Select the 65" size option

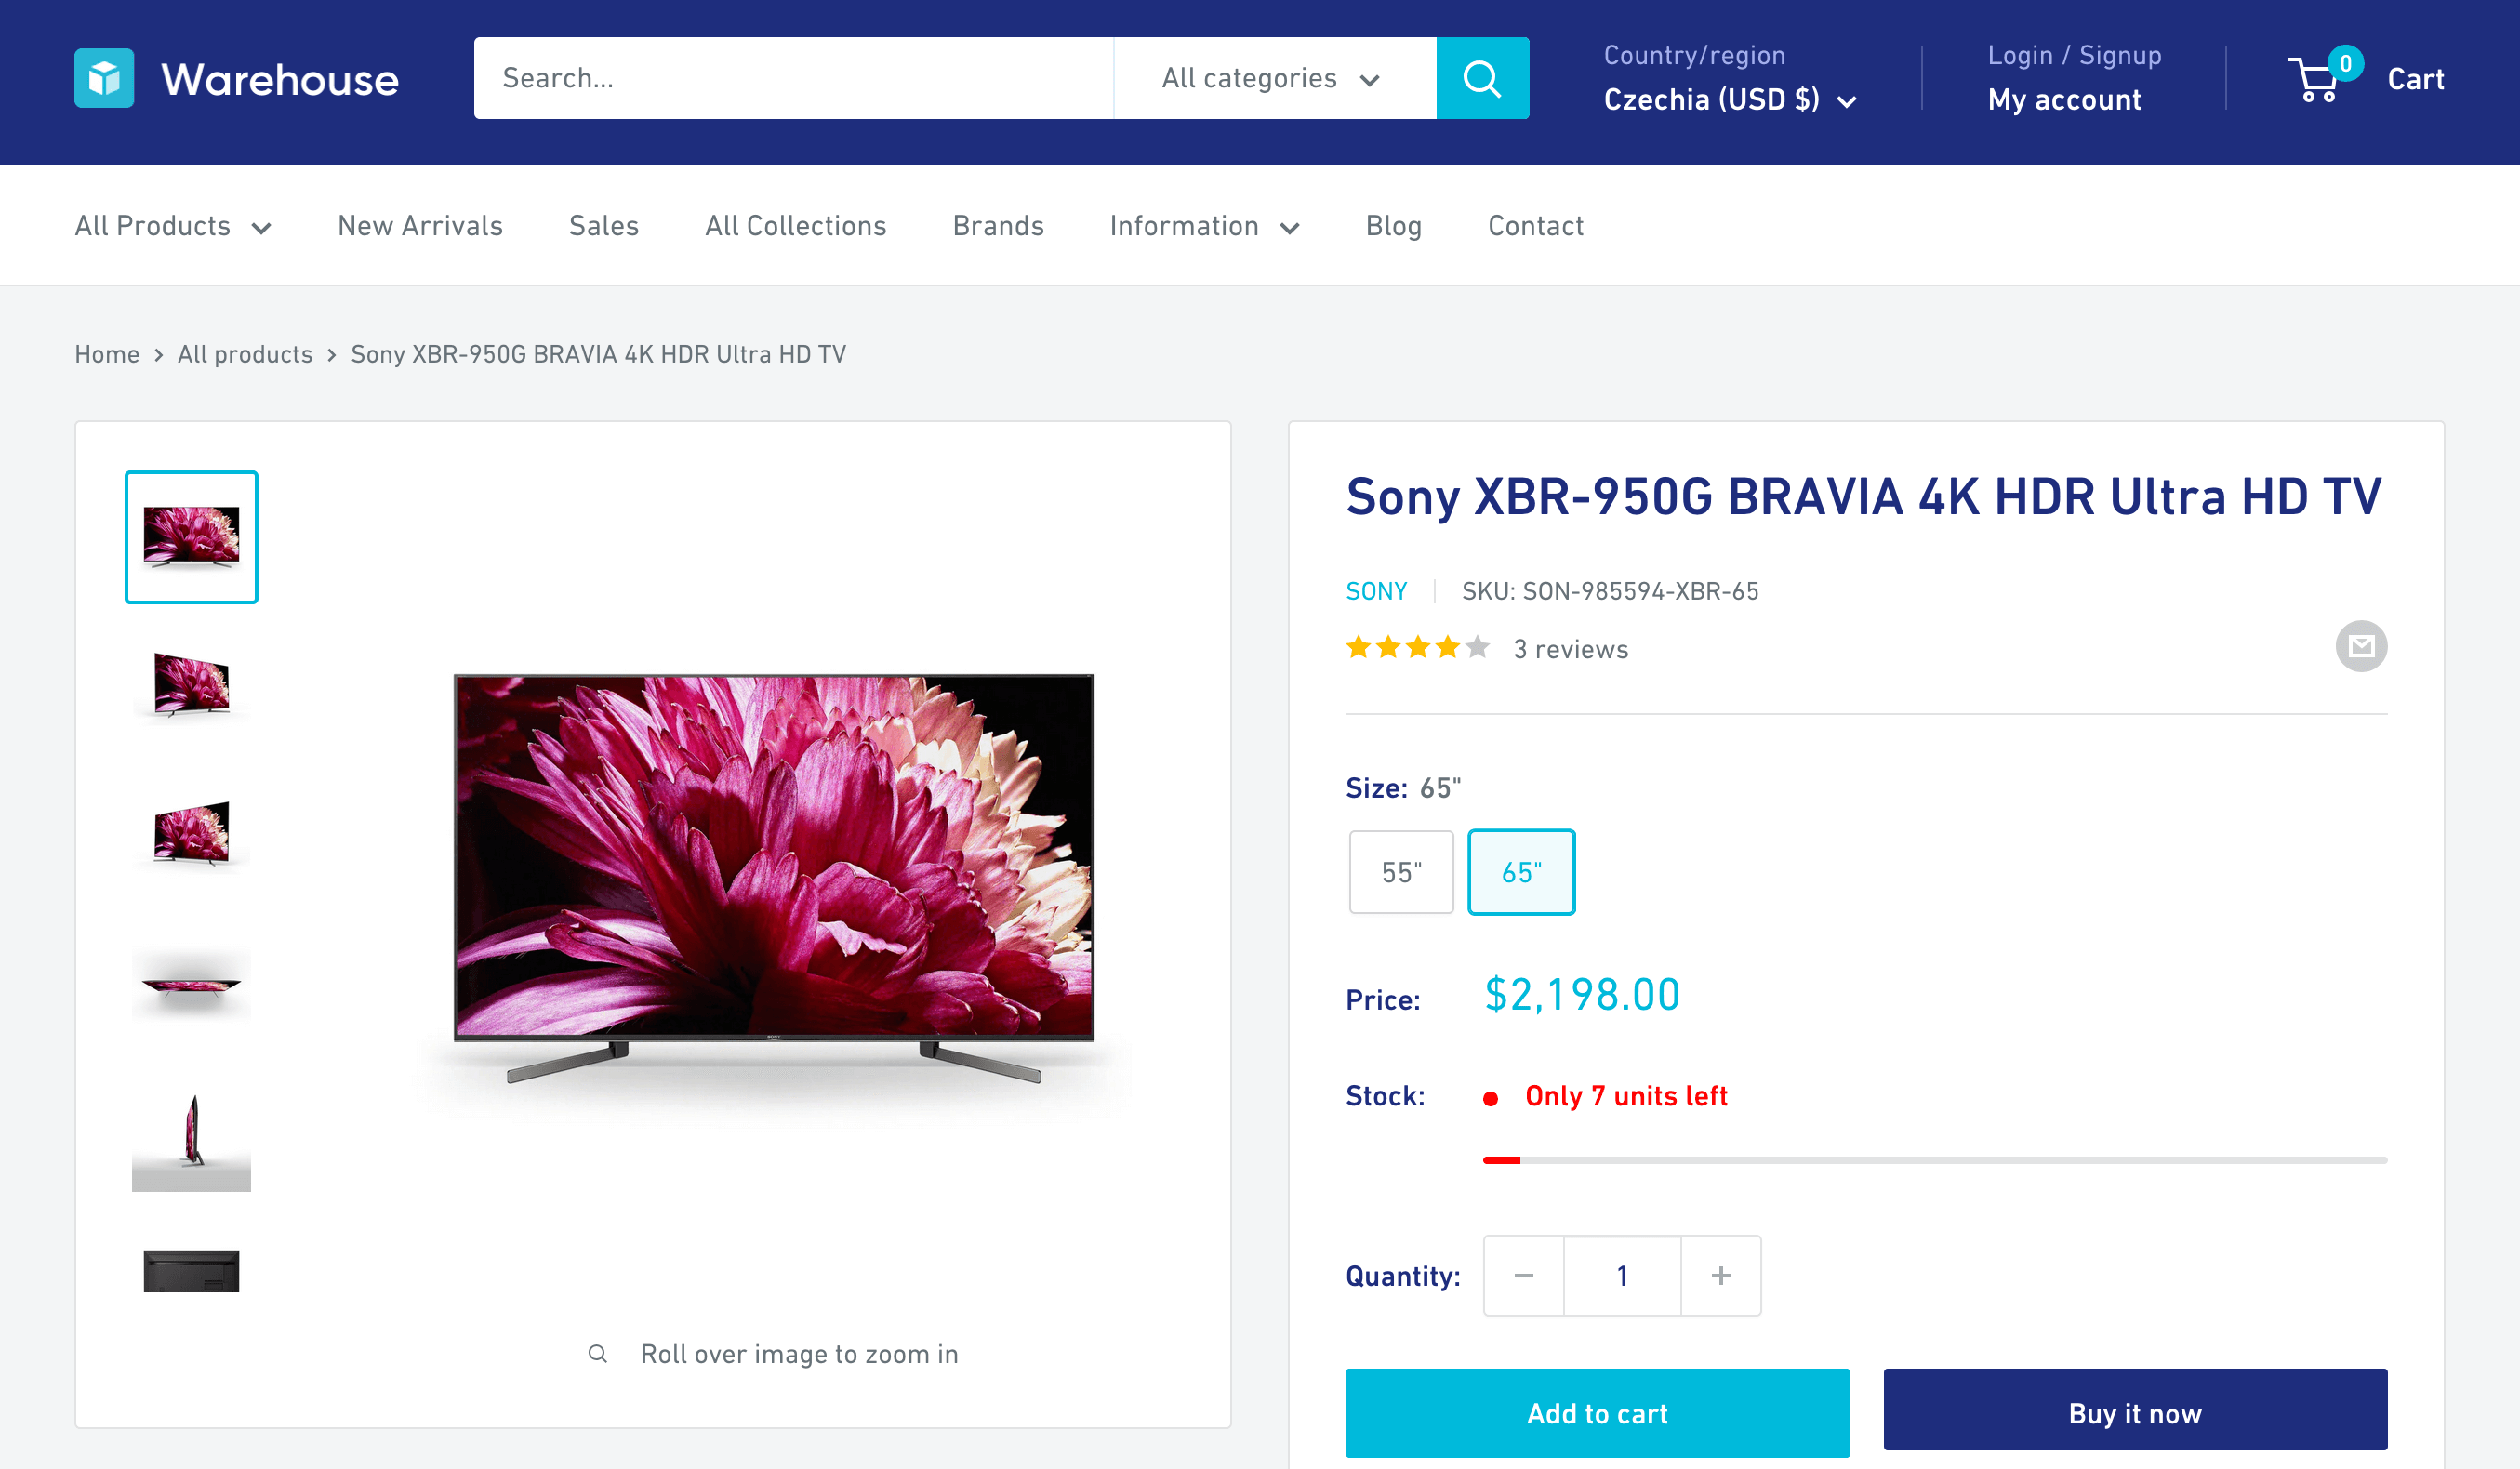[x=1521, y=871]
